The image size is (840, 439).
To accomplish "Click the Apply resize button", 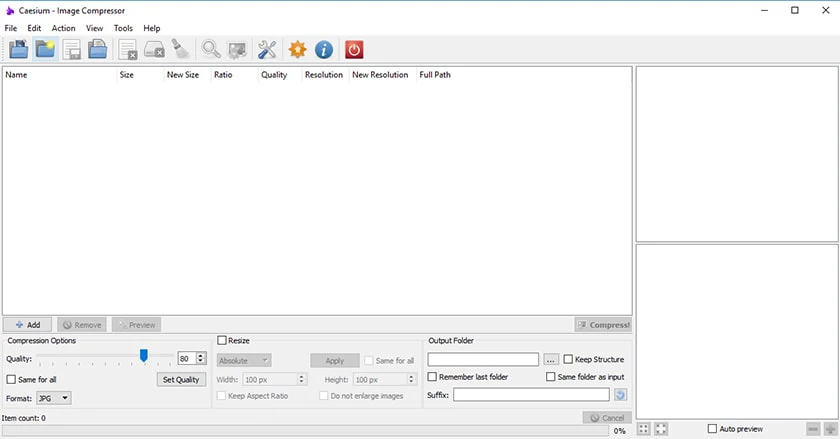I will point(335,361).
